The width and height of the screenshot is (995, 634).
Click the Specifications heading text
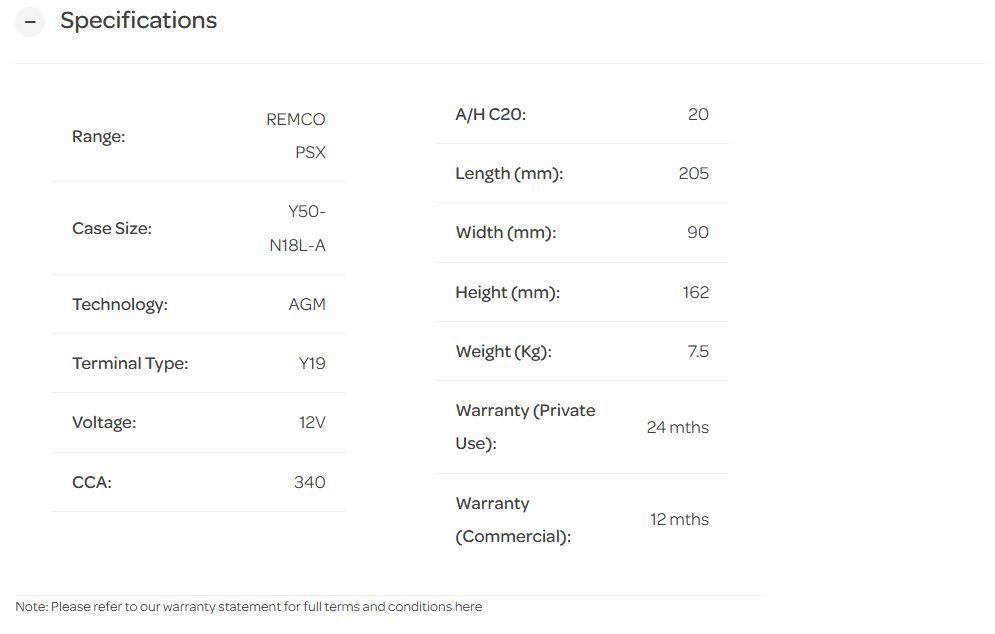(138, 21)
